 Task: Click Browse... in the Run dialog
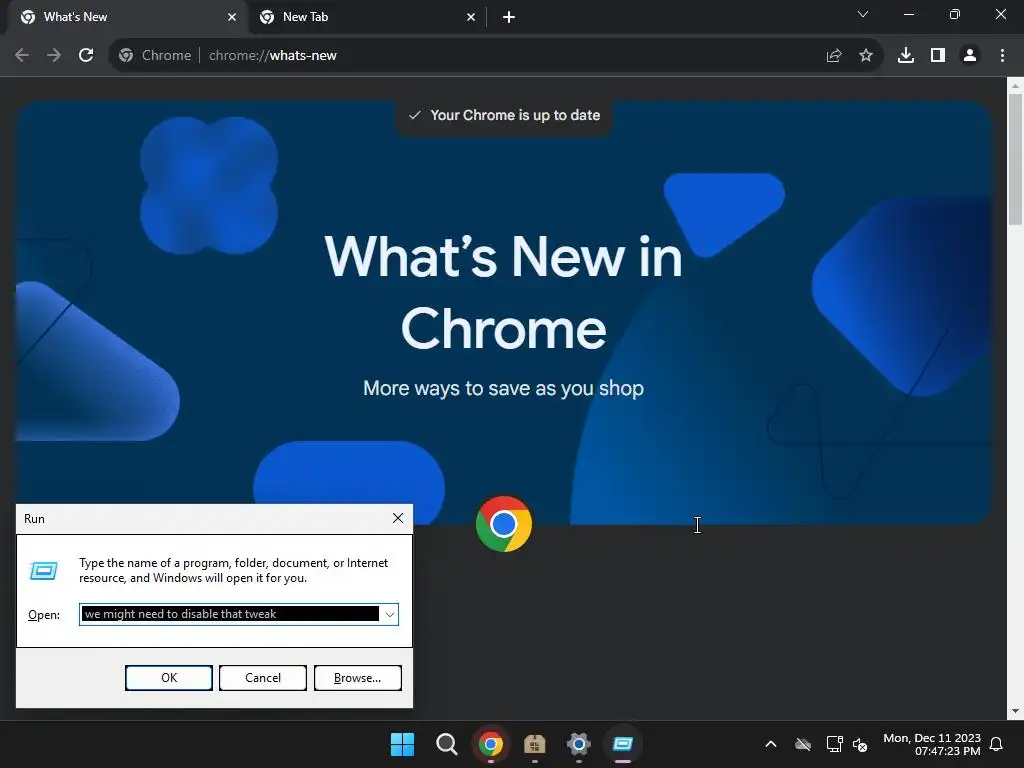pyautogui.click(x=357, y=678)
